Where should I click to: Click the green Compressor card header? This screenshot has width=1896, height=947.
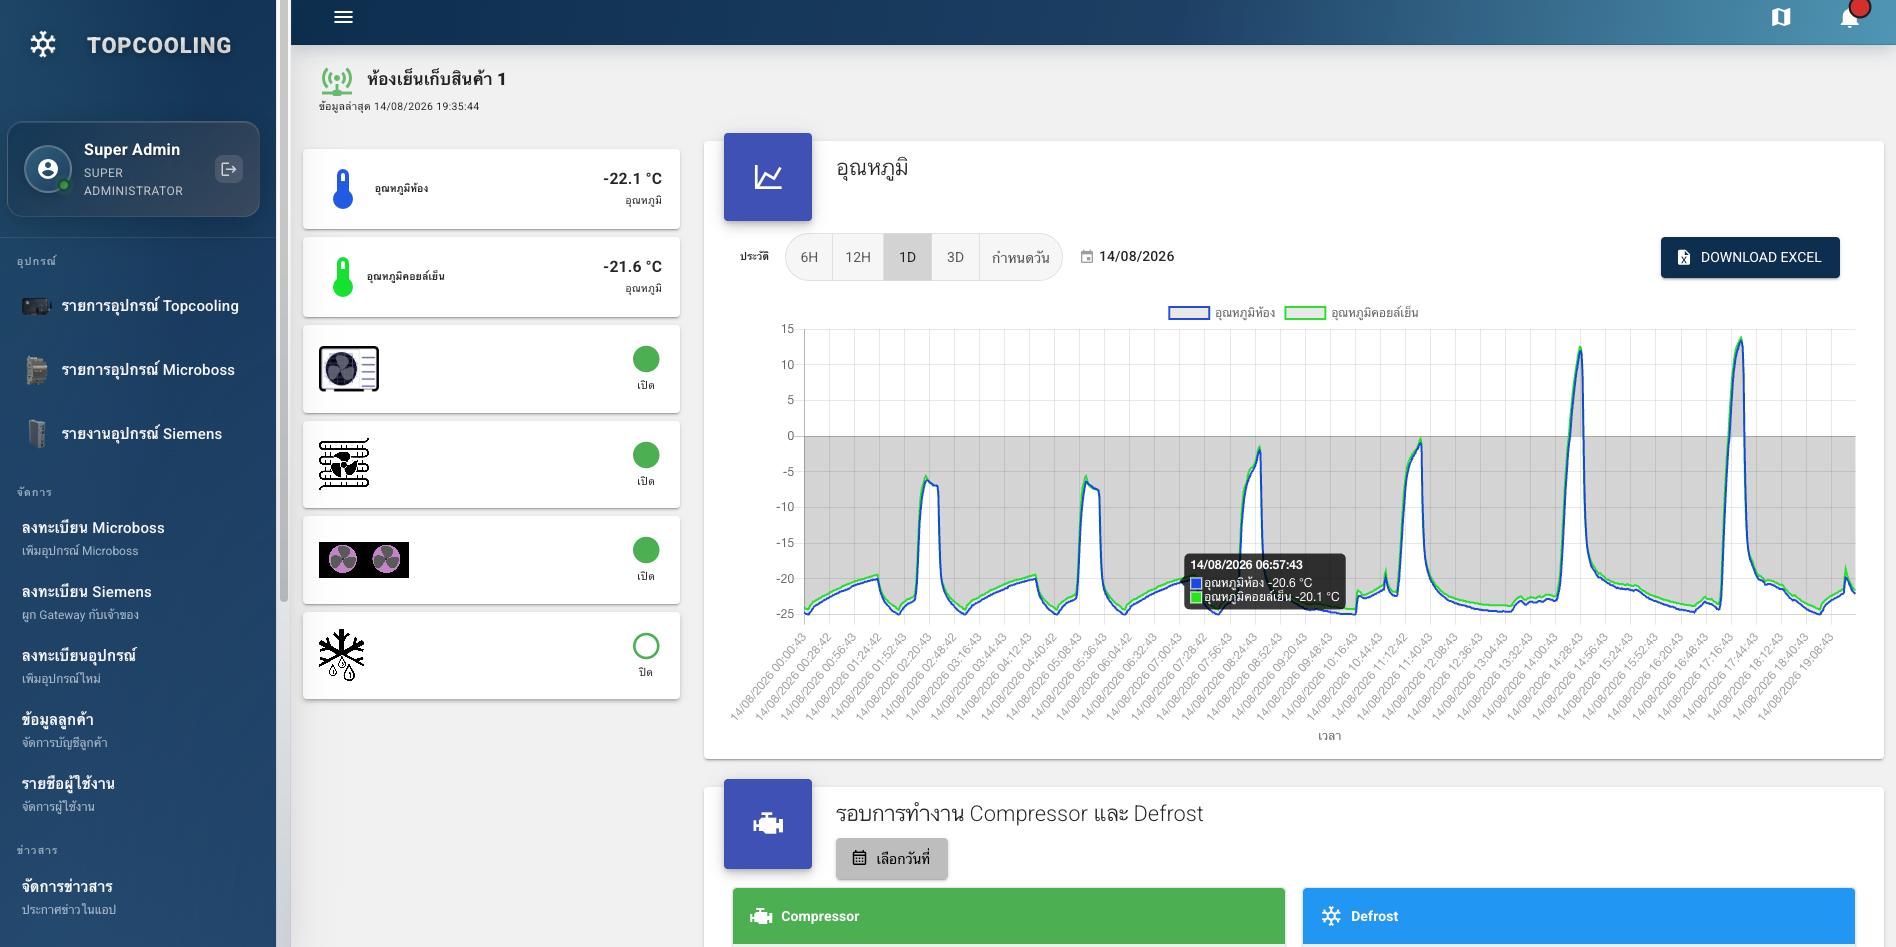click(x=1009, y=916)
